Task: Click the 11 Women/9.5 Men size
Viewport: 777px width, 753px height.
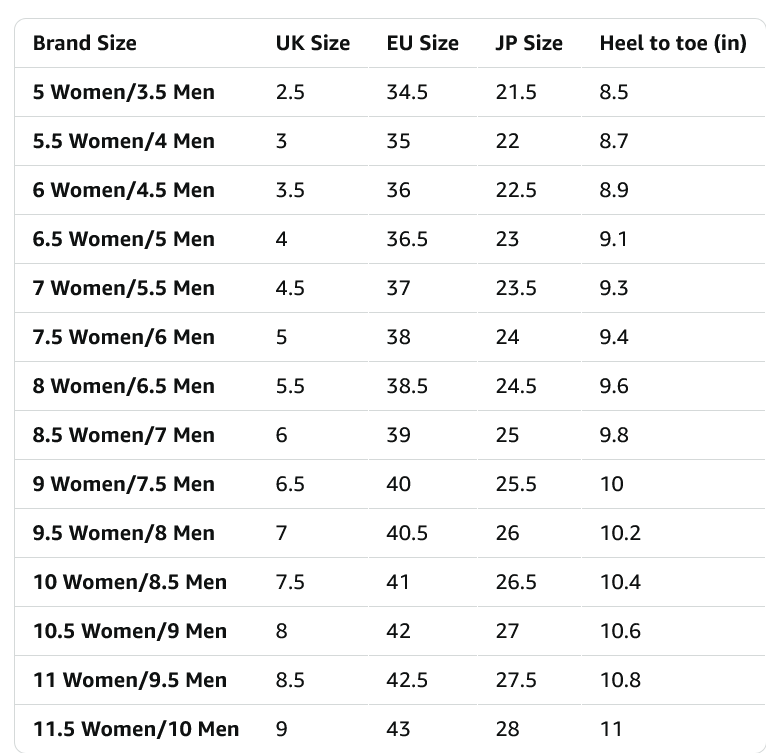Action: click(129, 680)
